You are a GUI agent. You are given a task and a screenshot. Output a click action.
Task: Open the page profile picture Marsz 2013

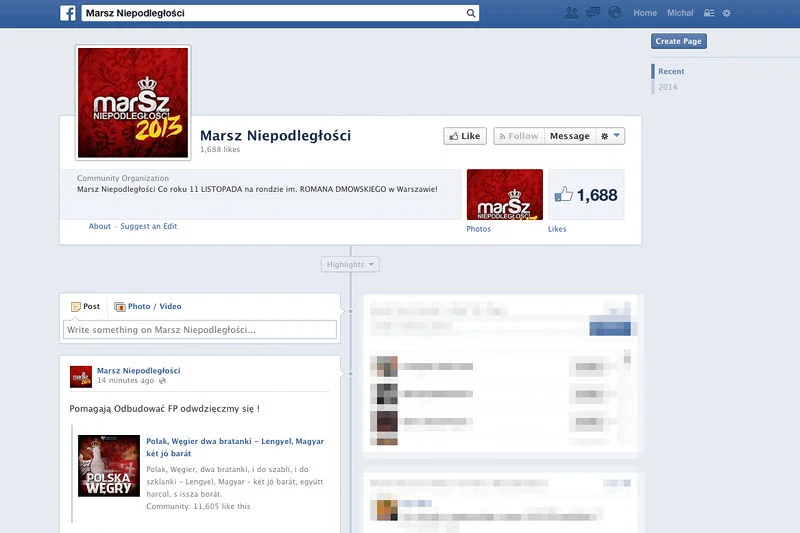tap(133, 103)
